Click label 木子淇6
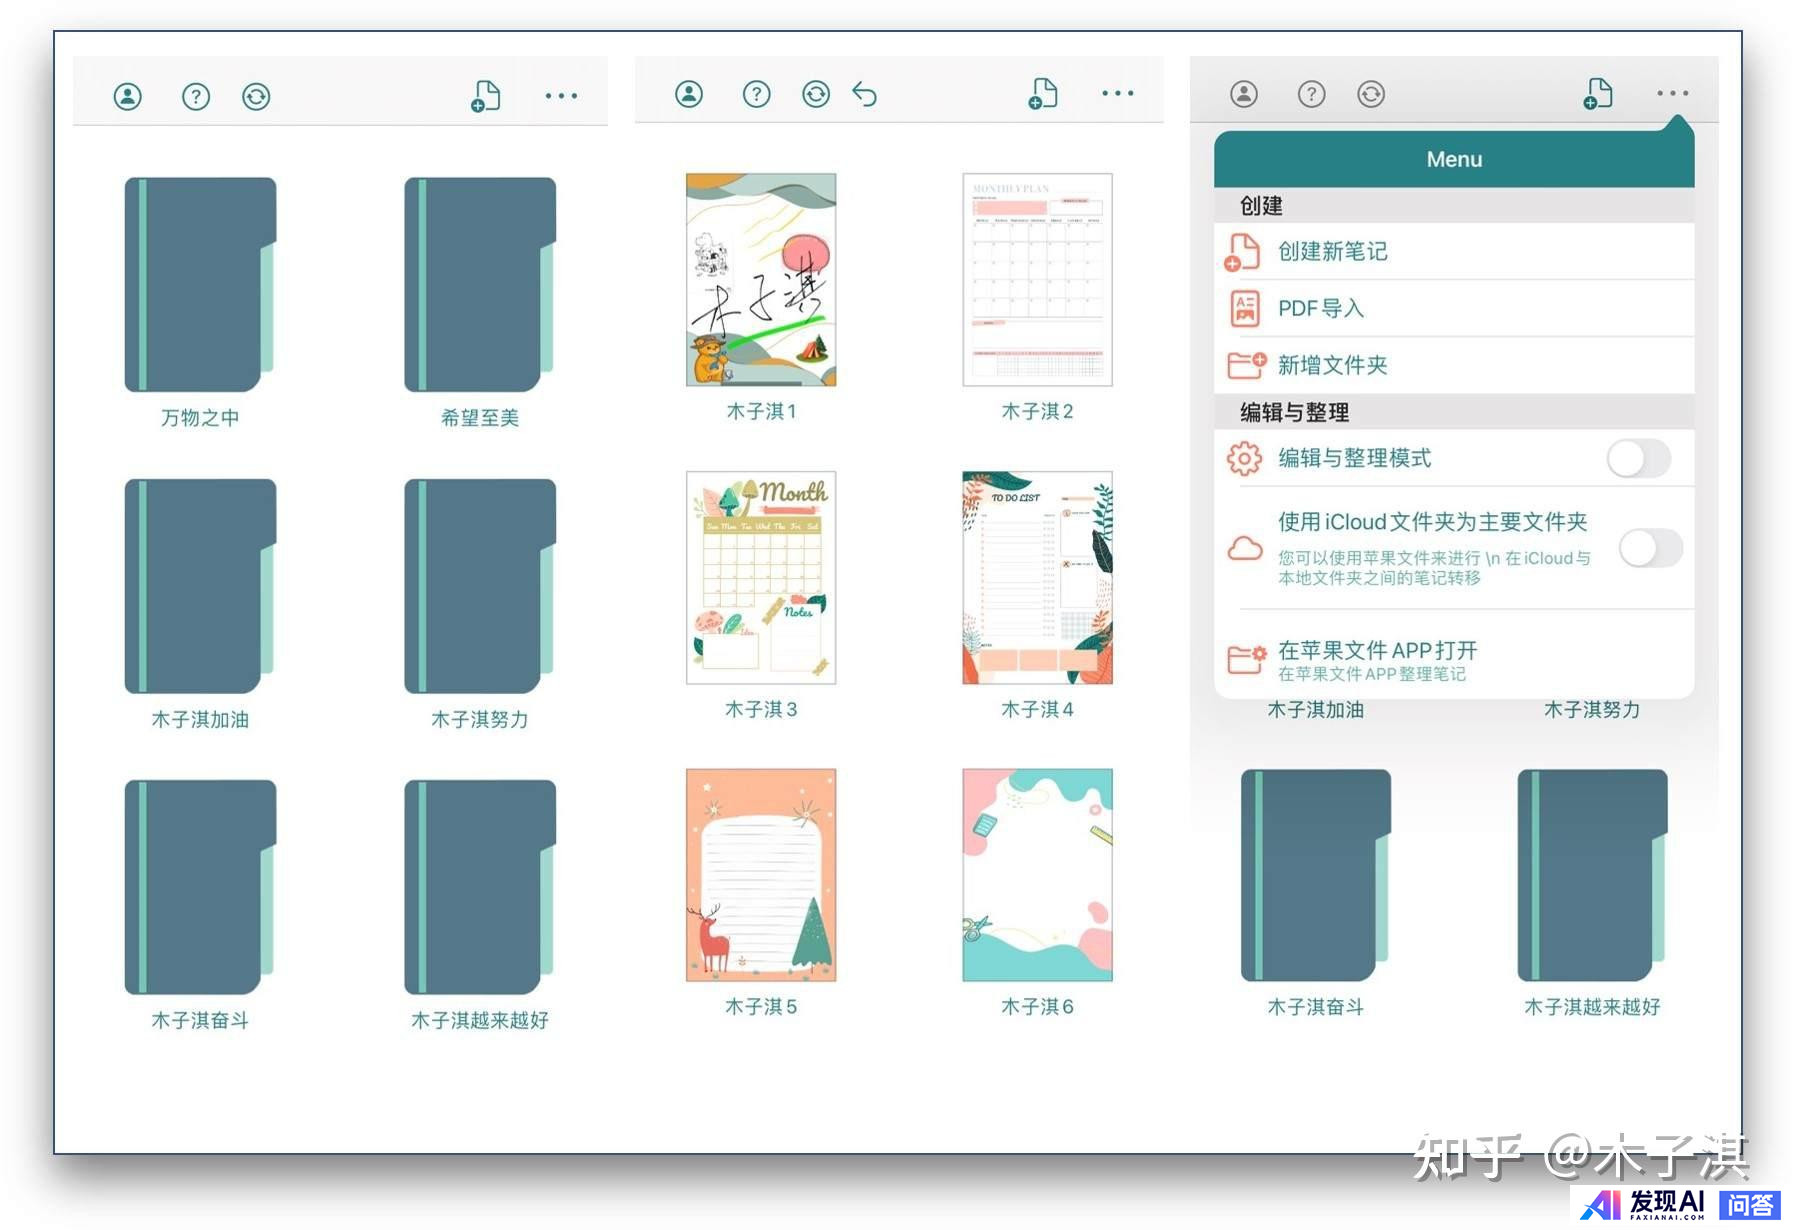This screenshot has width=1796, height=1230. 1037,1006
